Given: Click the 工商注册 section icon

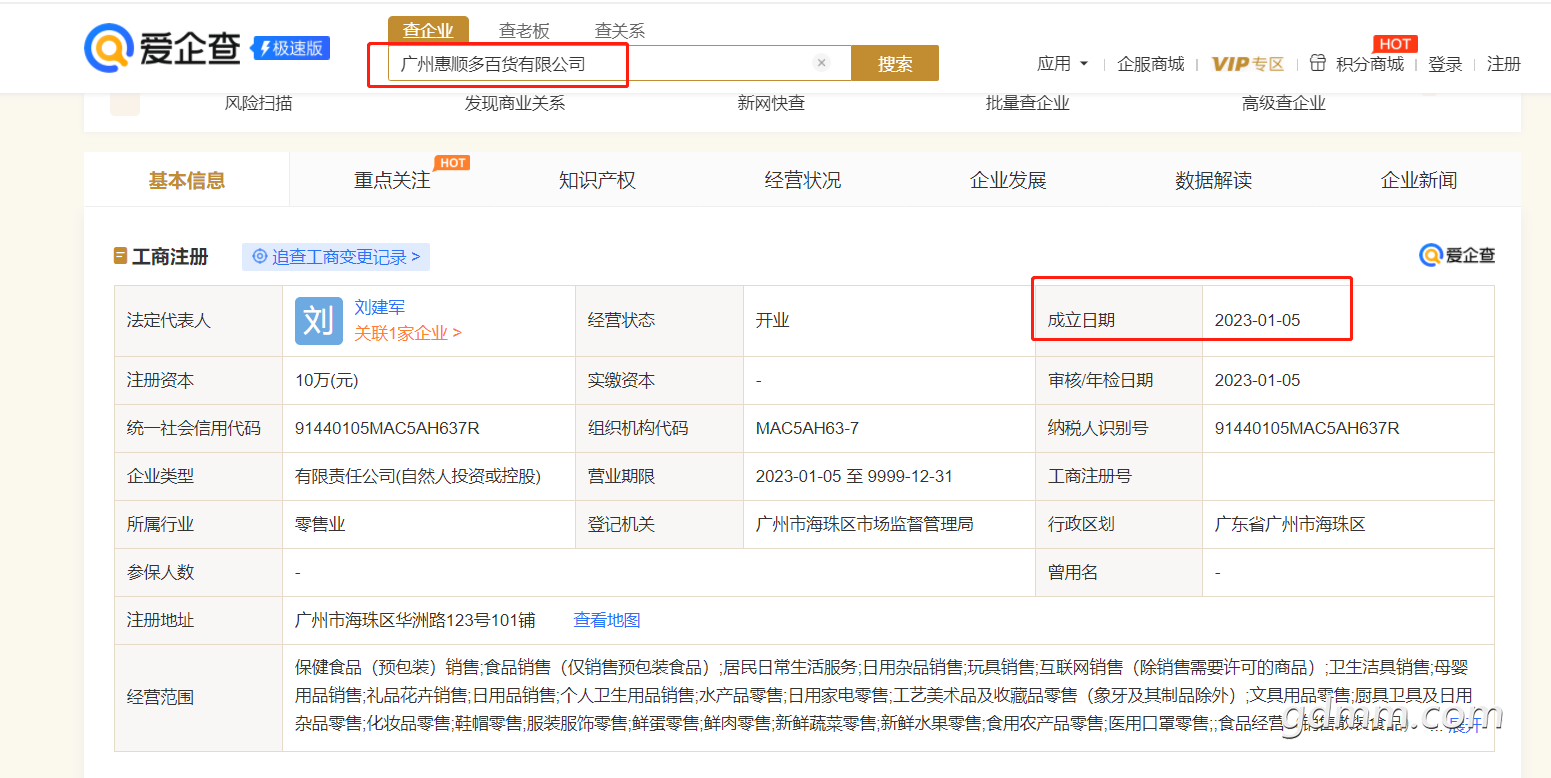Looking at the screenshot, I should pos(120,256).
